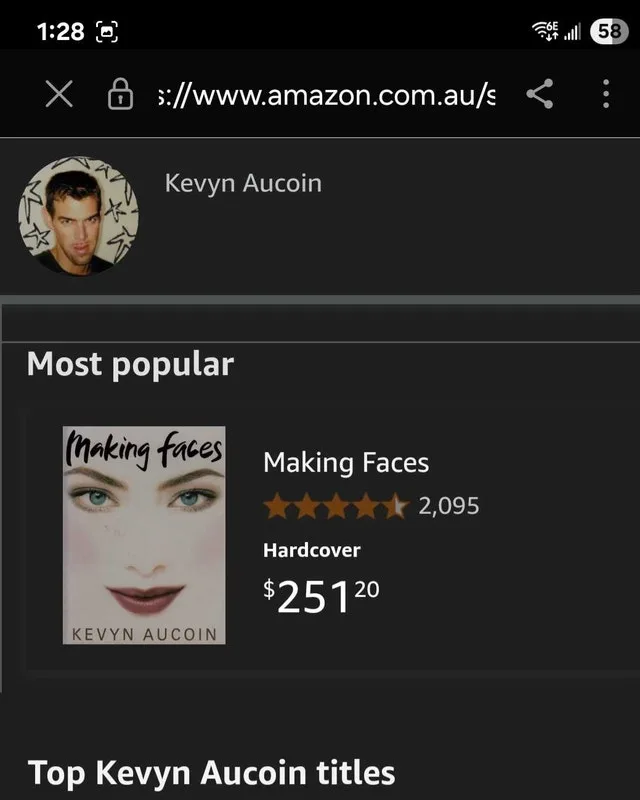Tap the X to close the browser tab
This screenshot has height=800, width=640.
pyautogui.click(x=59, y=95)
